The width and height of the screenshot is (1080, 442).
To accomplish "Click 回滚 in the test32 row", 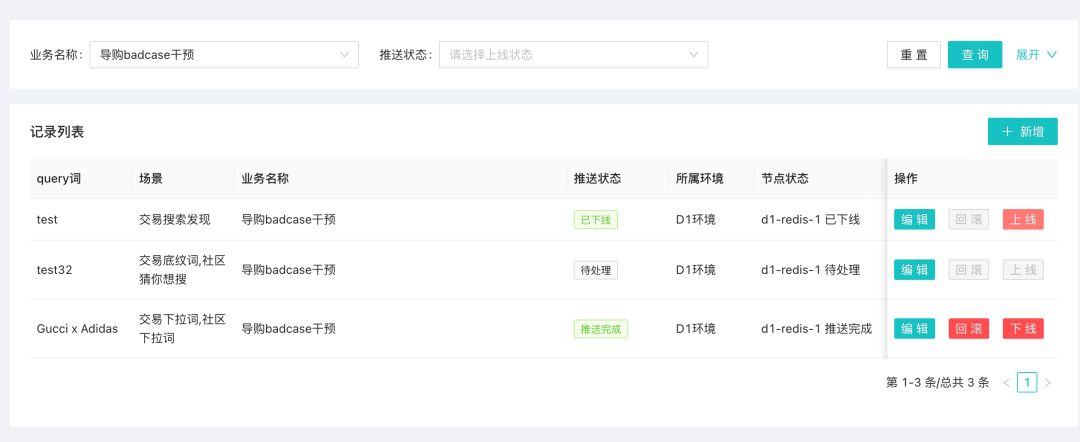I will tap(969, 270).
